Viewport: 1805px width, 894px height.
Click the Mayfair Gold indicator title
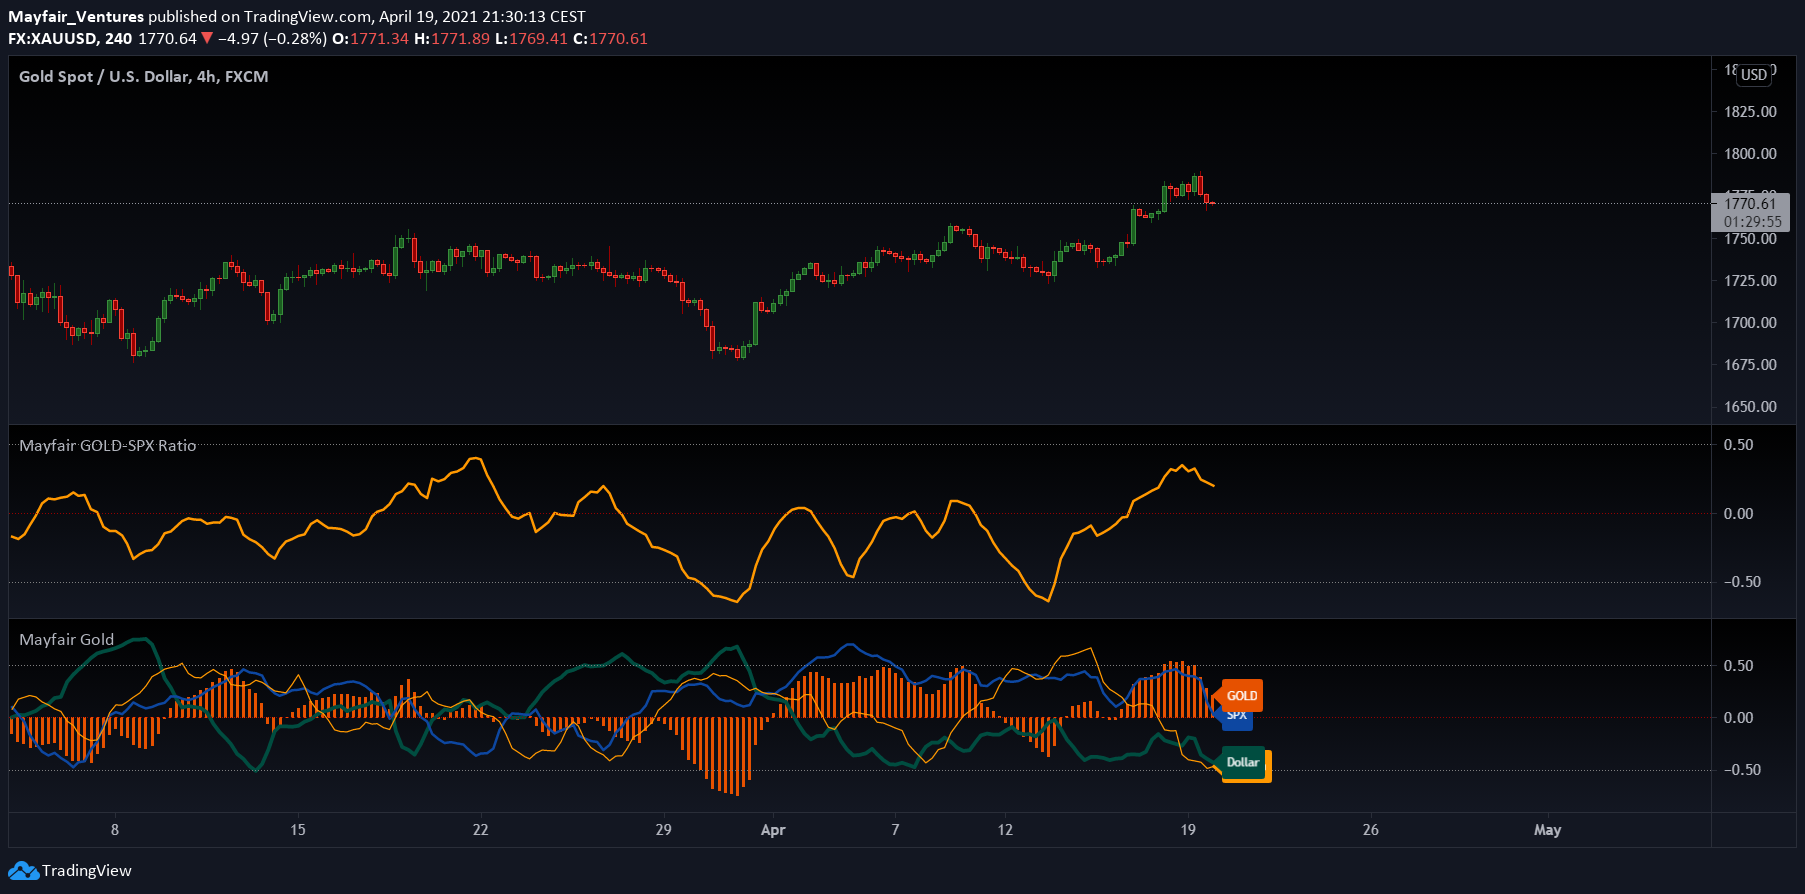[x=67, y=640]
